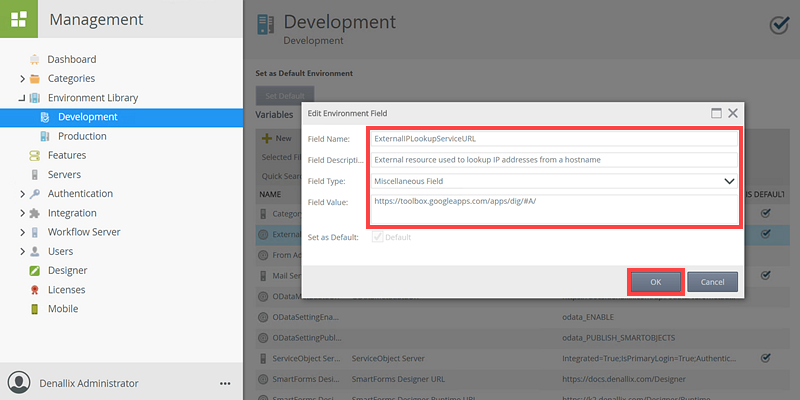Collapse the Environment Library node
The height and width of the screenshot is (400, 800).
click(x=22, y=98)
